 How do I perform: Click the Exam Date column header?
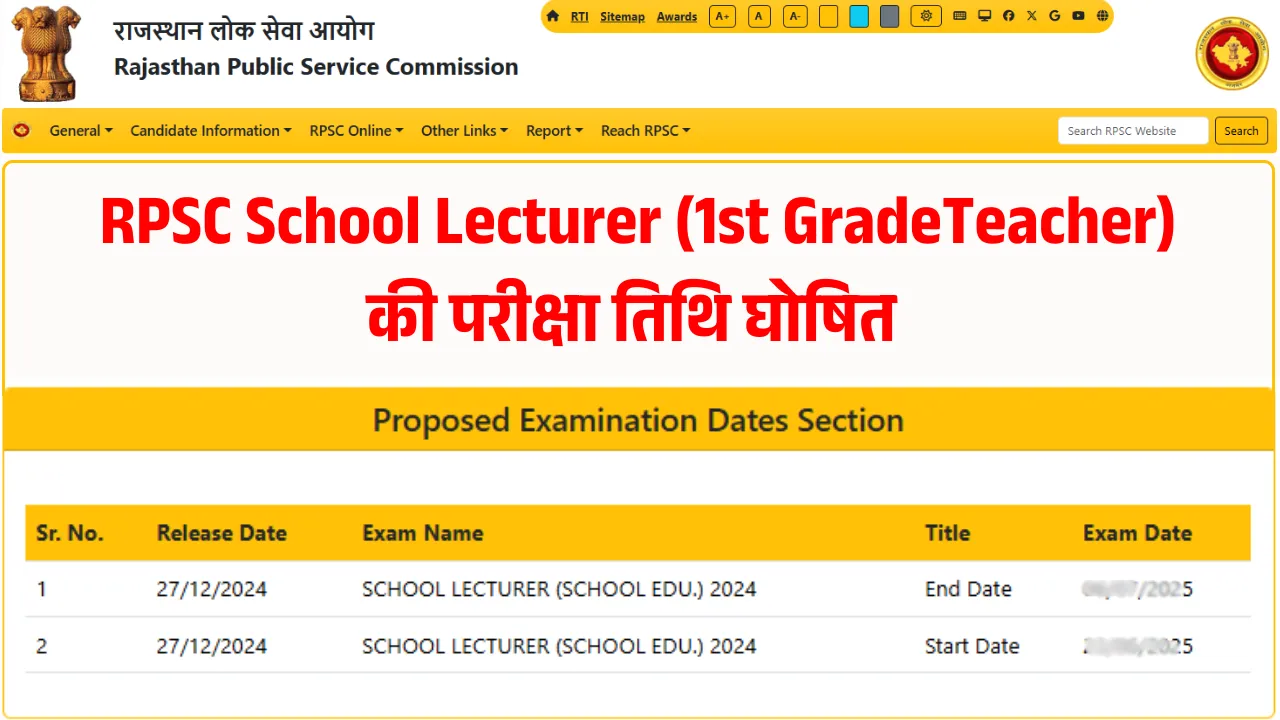pyautogui.click(x=1137, y=533)
